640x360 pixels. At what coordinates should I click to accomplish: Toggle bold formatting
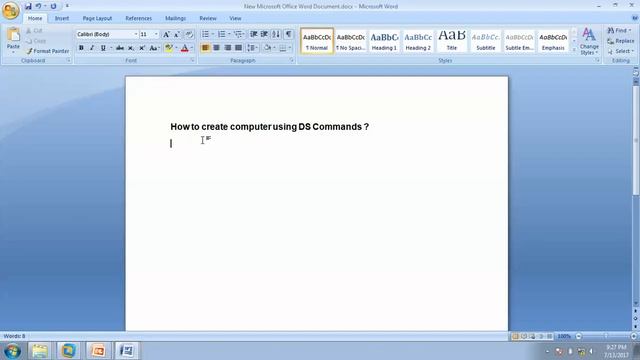coord(81,48)
